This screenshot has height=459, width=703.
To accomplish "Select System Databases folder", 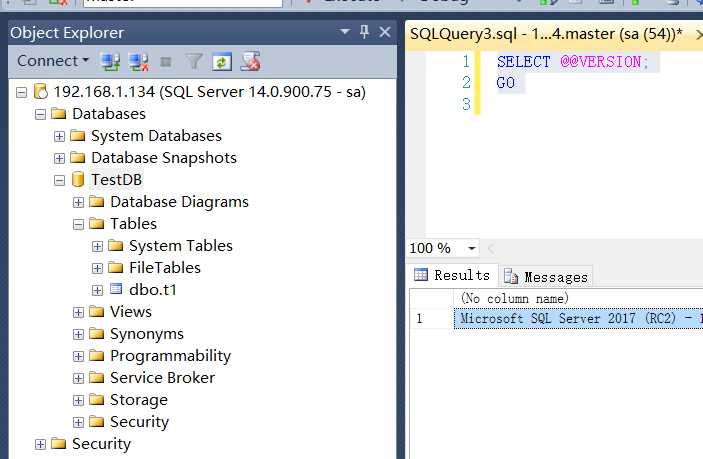I will [x=156, y=136].
